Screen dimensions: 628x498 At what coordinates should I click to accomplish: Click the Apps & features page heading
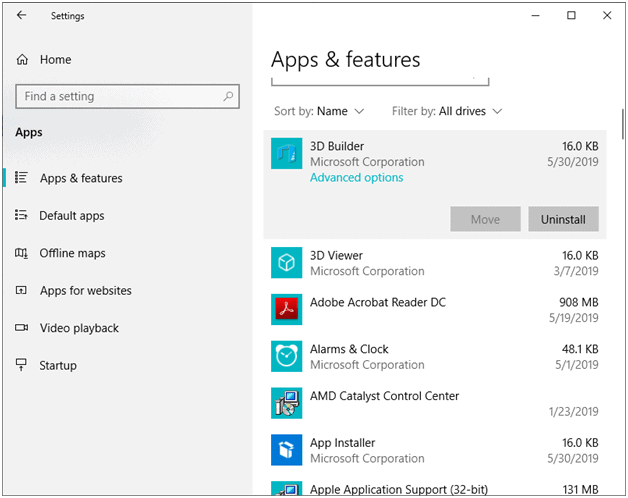(346, 60)
